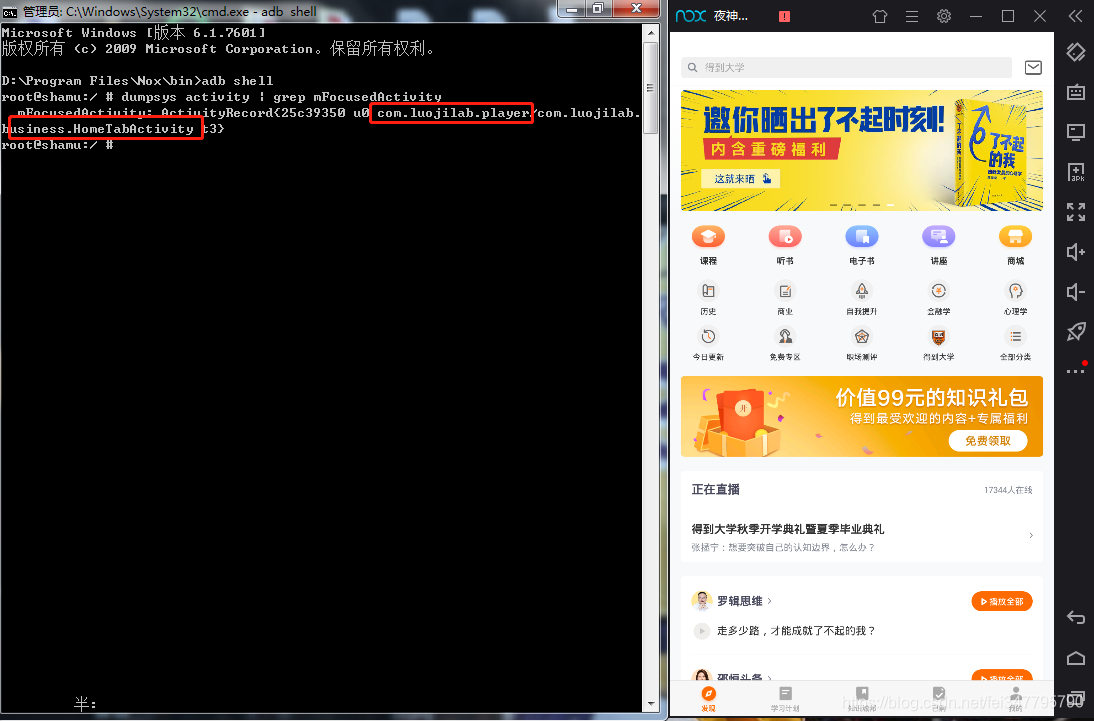This screenshot has width=1094, height=721.
Task: Open the 讲座 lectures category
Action: tap(938, 245)
